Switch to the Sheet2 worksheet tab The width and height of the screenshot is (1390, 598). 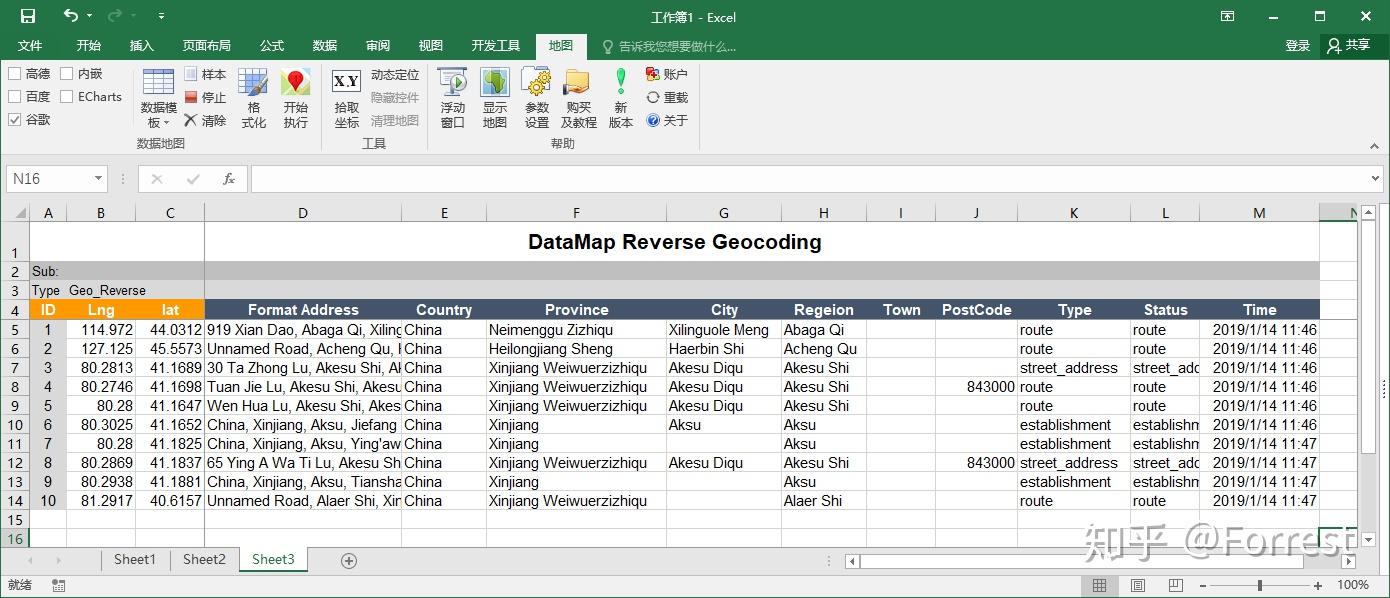[203, 560]
